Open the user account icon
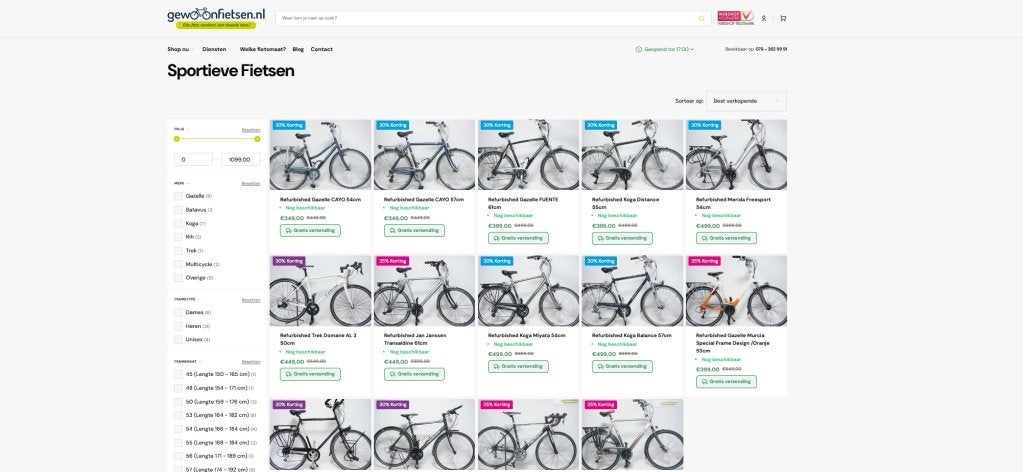The image size is (1024, 472). click(x=763, y=18)
